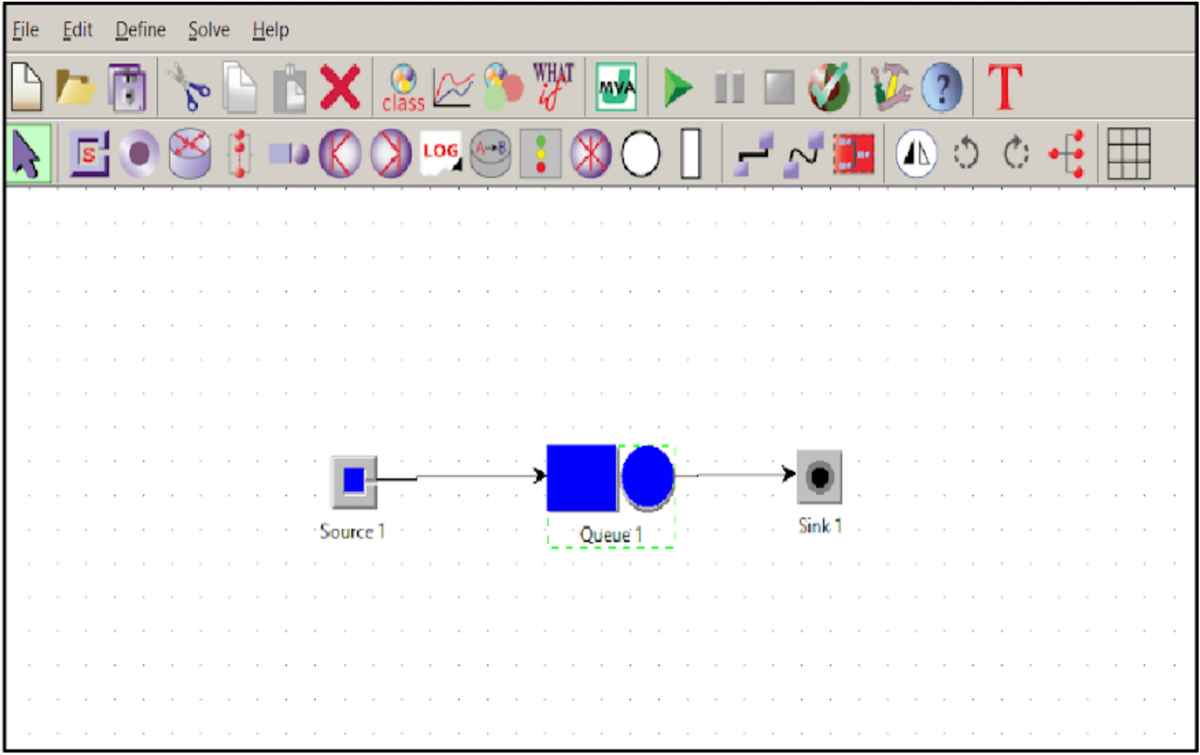Open the Solve menu
This screenshot has width=1200, height=755.
click(209, 30)
